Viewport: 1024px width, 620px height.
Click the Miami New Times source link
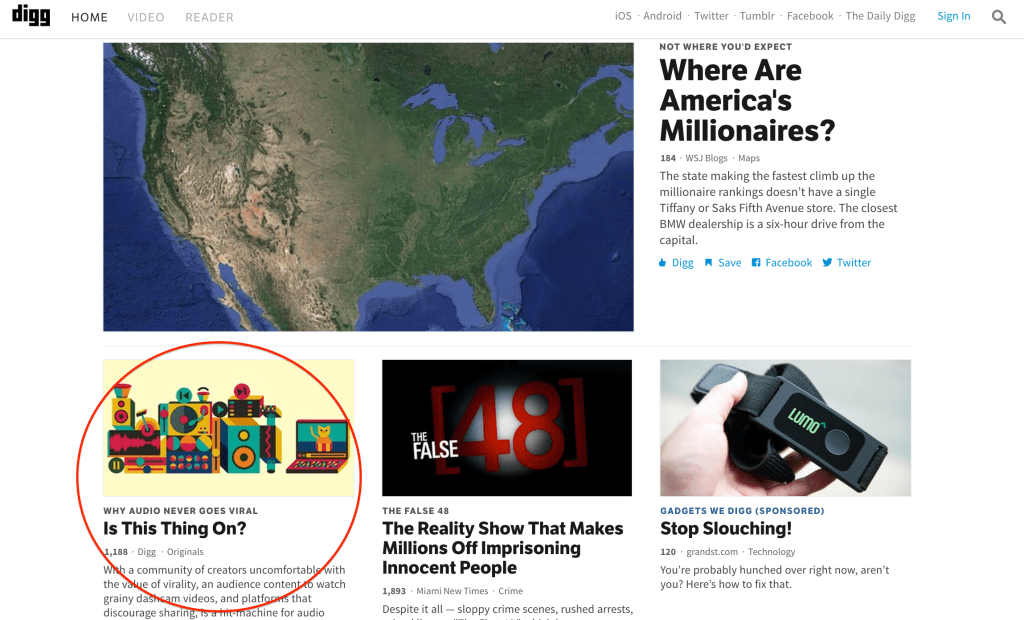[x=453, y=591]
